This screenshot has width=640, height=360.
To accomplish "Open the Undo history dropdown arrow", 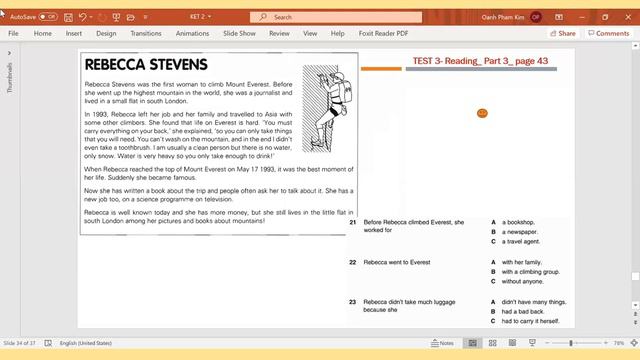I will point(91,17).
